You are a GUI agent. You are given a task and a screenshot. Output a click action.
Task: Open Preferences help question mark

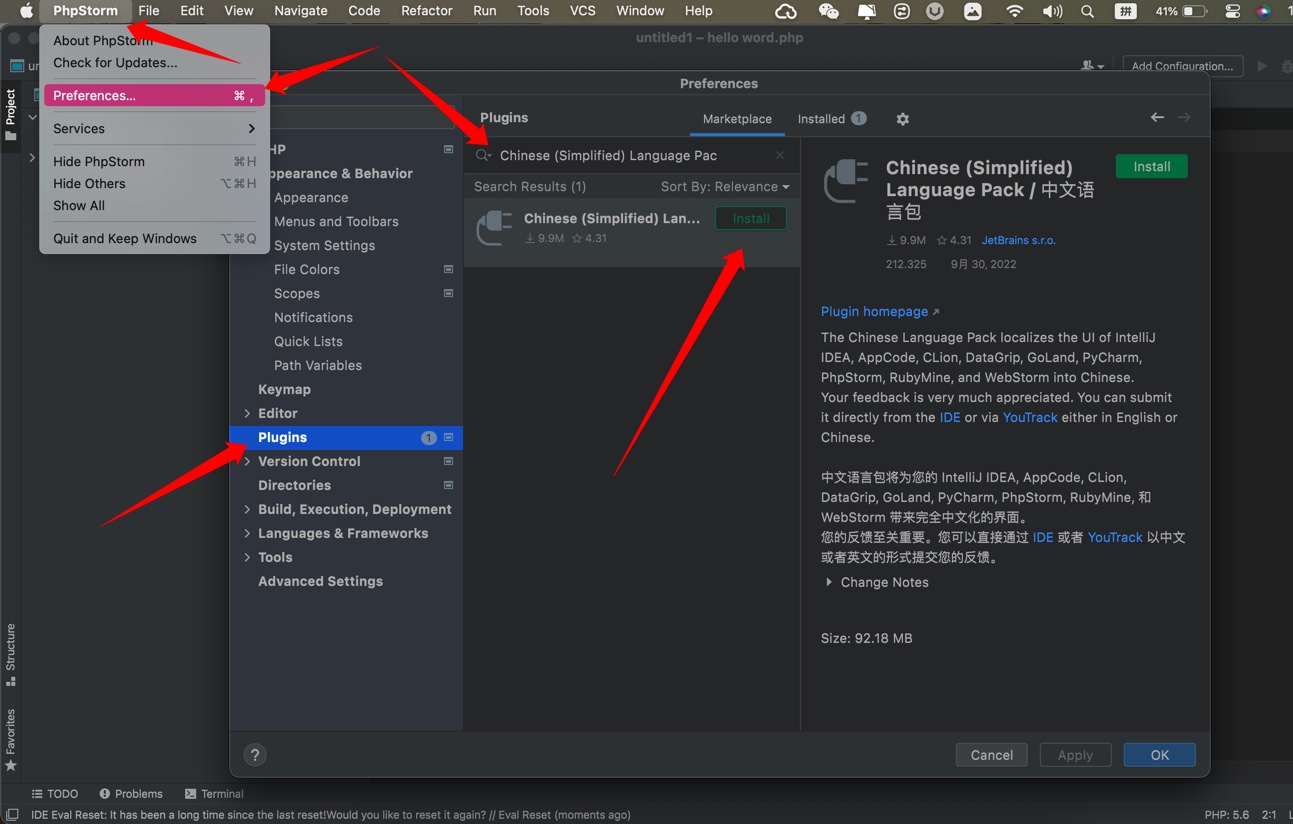[254, 755]
